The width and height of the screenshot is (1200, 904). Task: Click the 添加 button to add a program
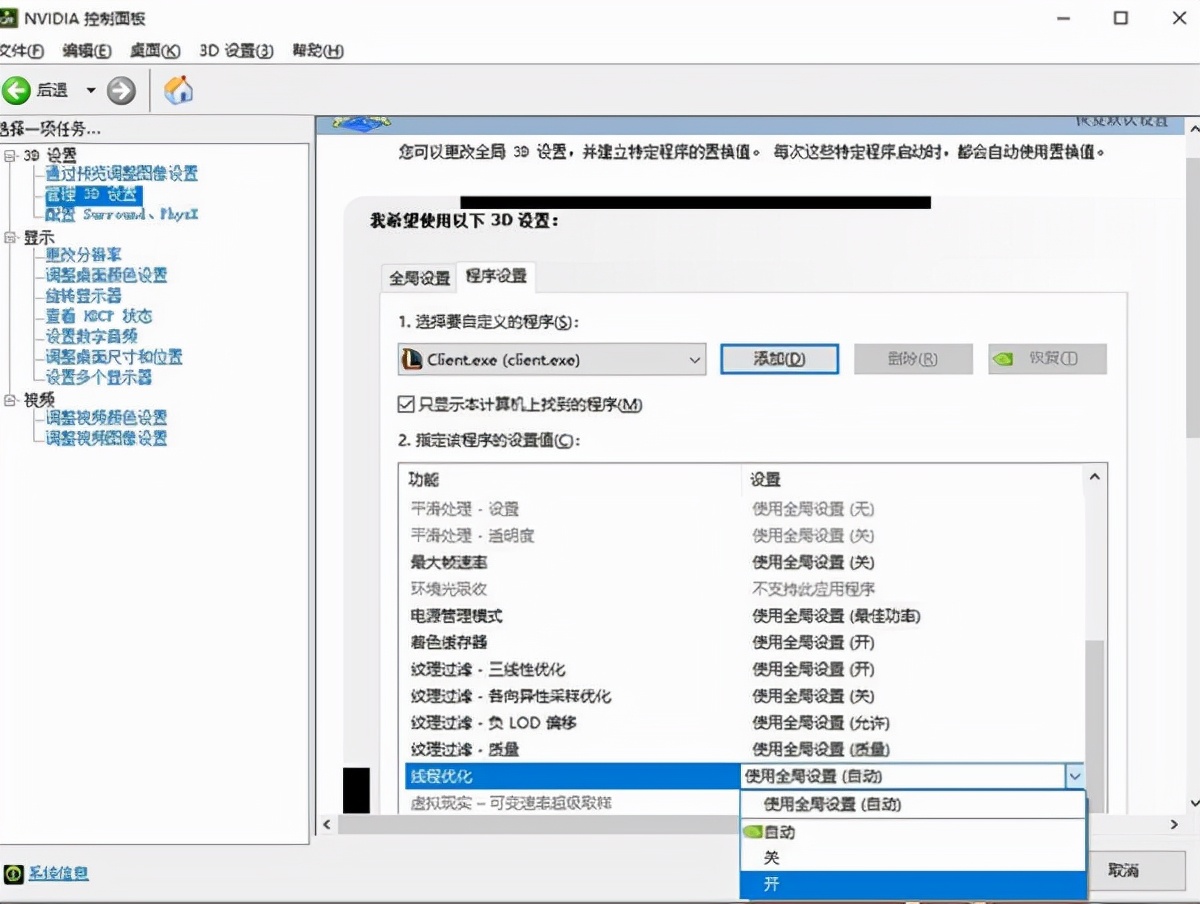779,359
